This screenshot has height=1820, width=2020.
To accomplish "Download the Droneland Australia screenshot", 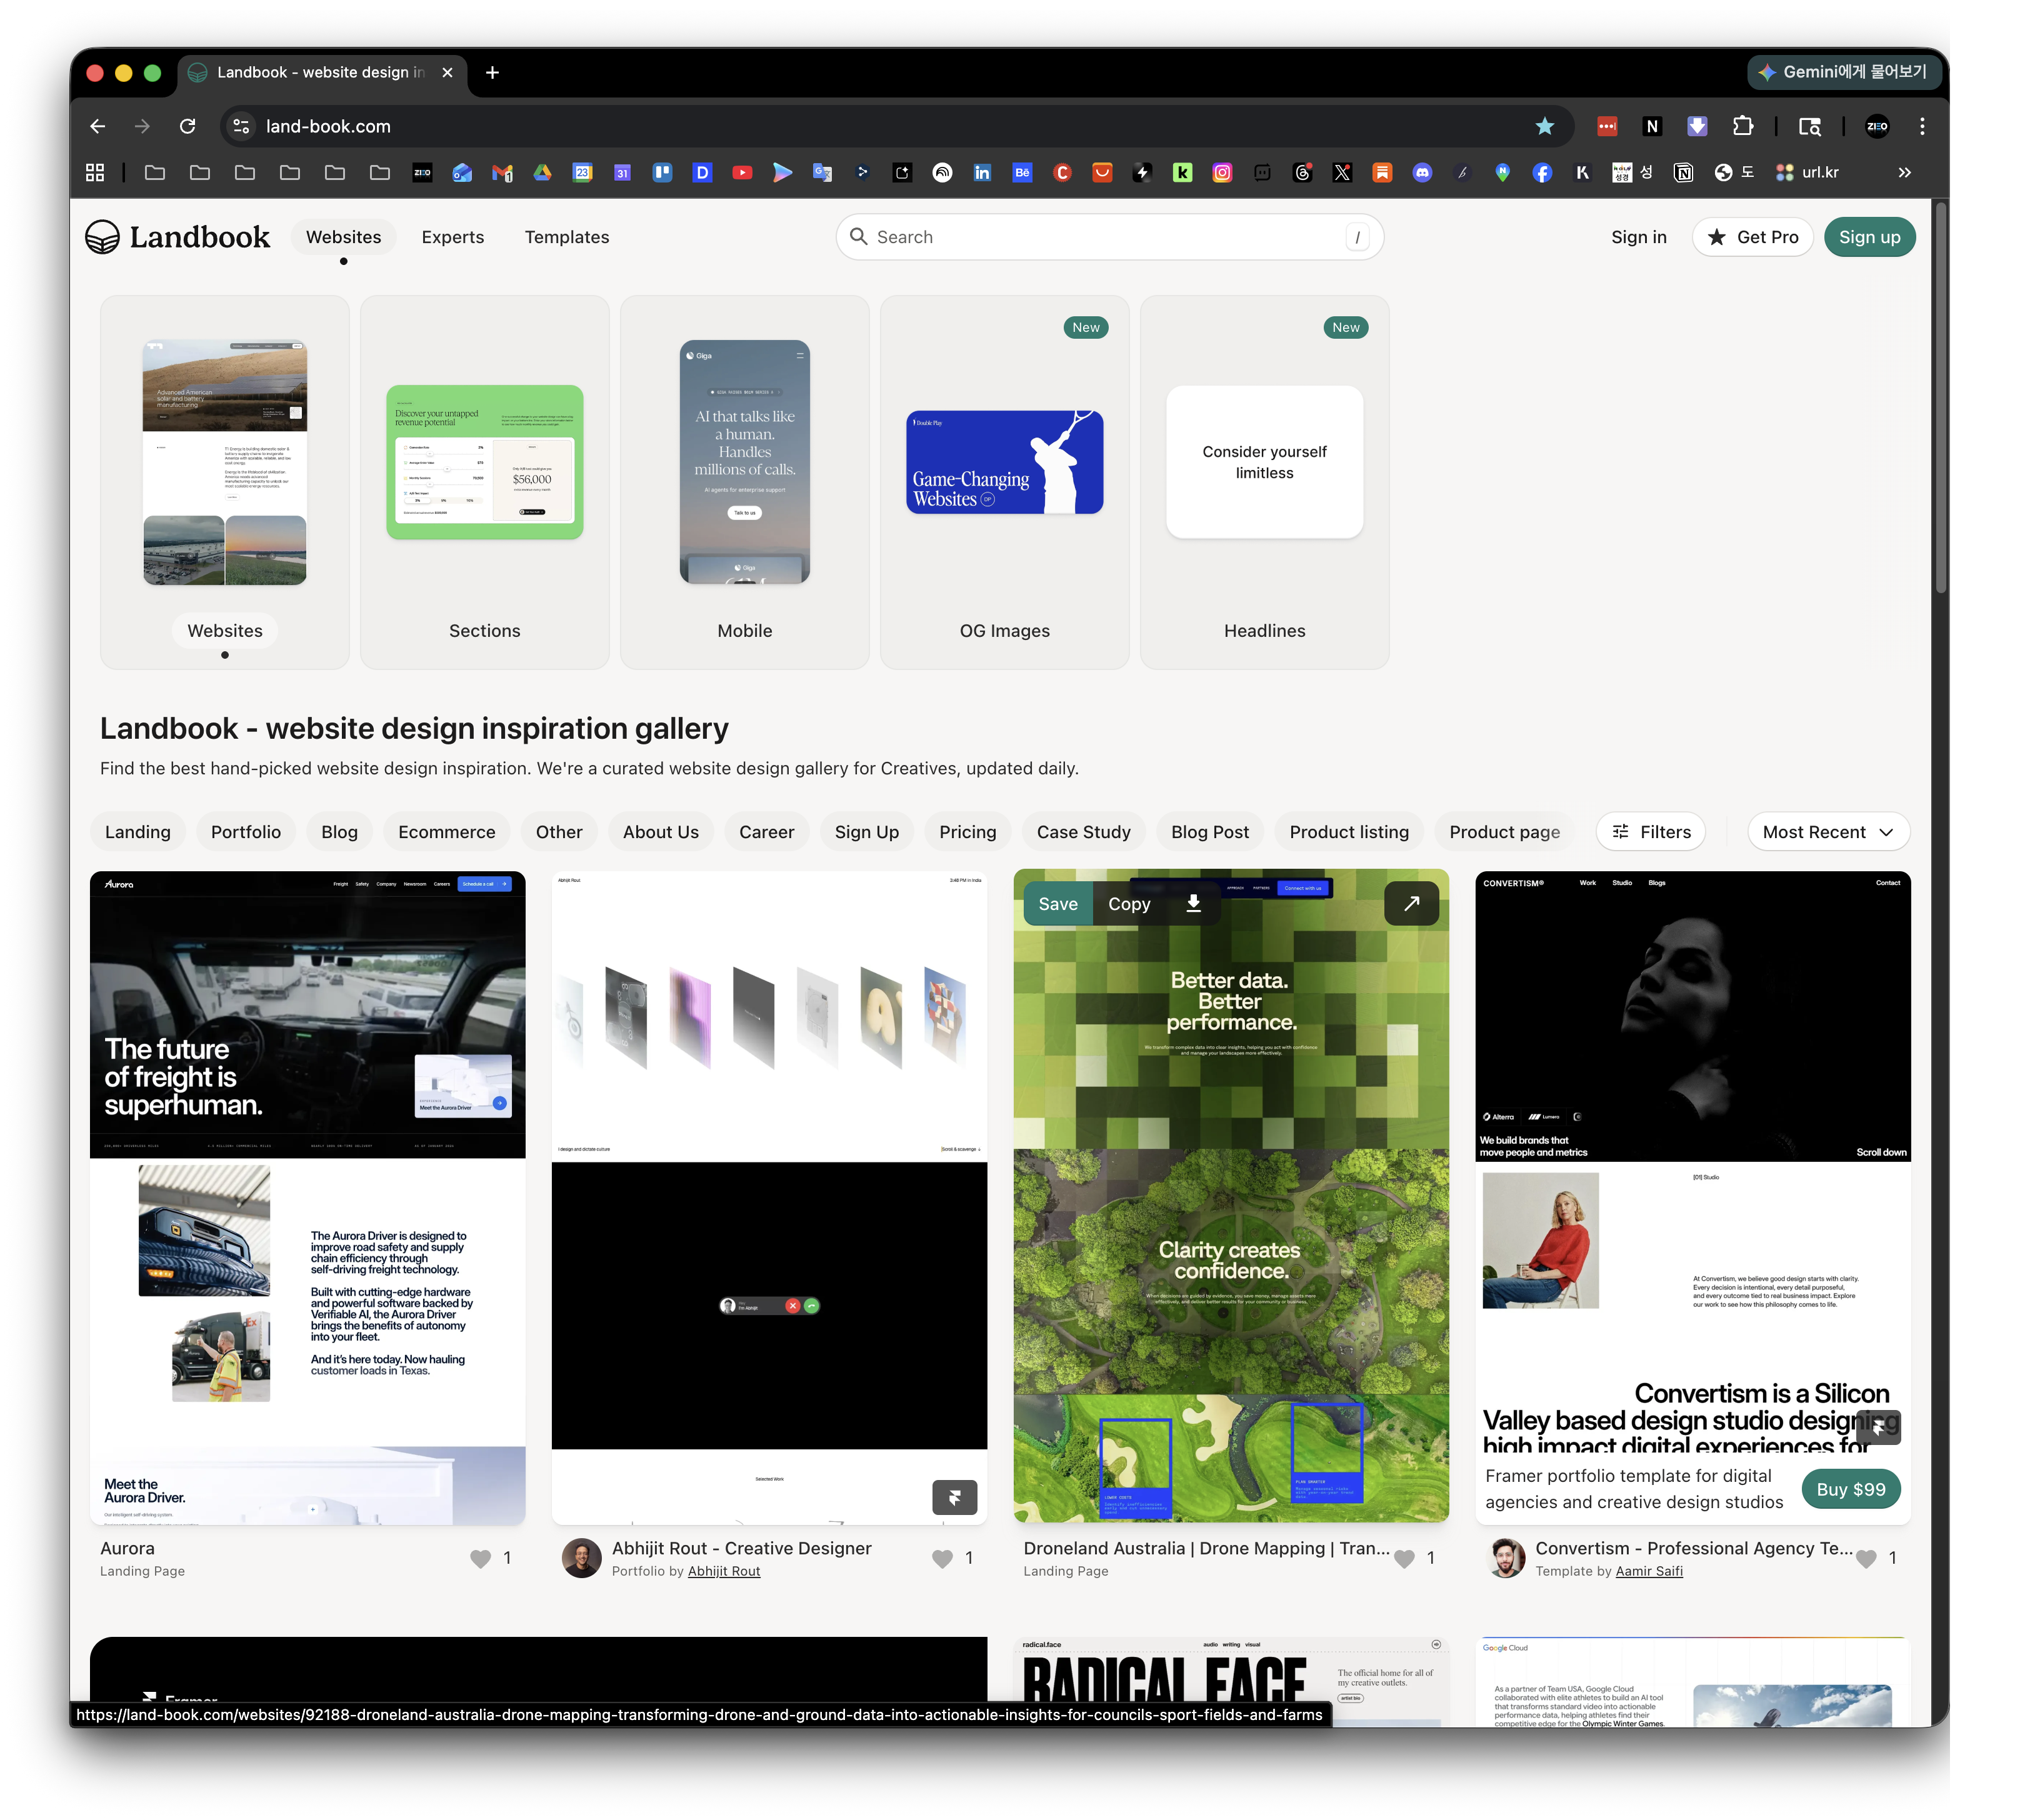I will tap(1193, 904).
